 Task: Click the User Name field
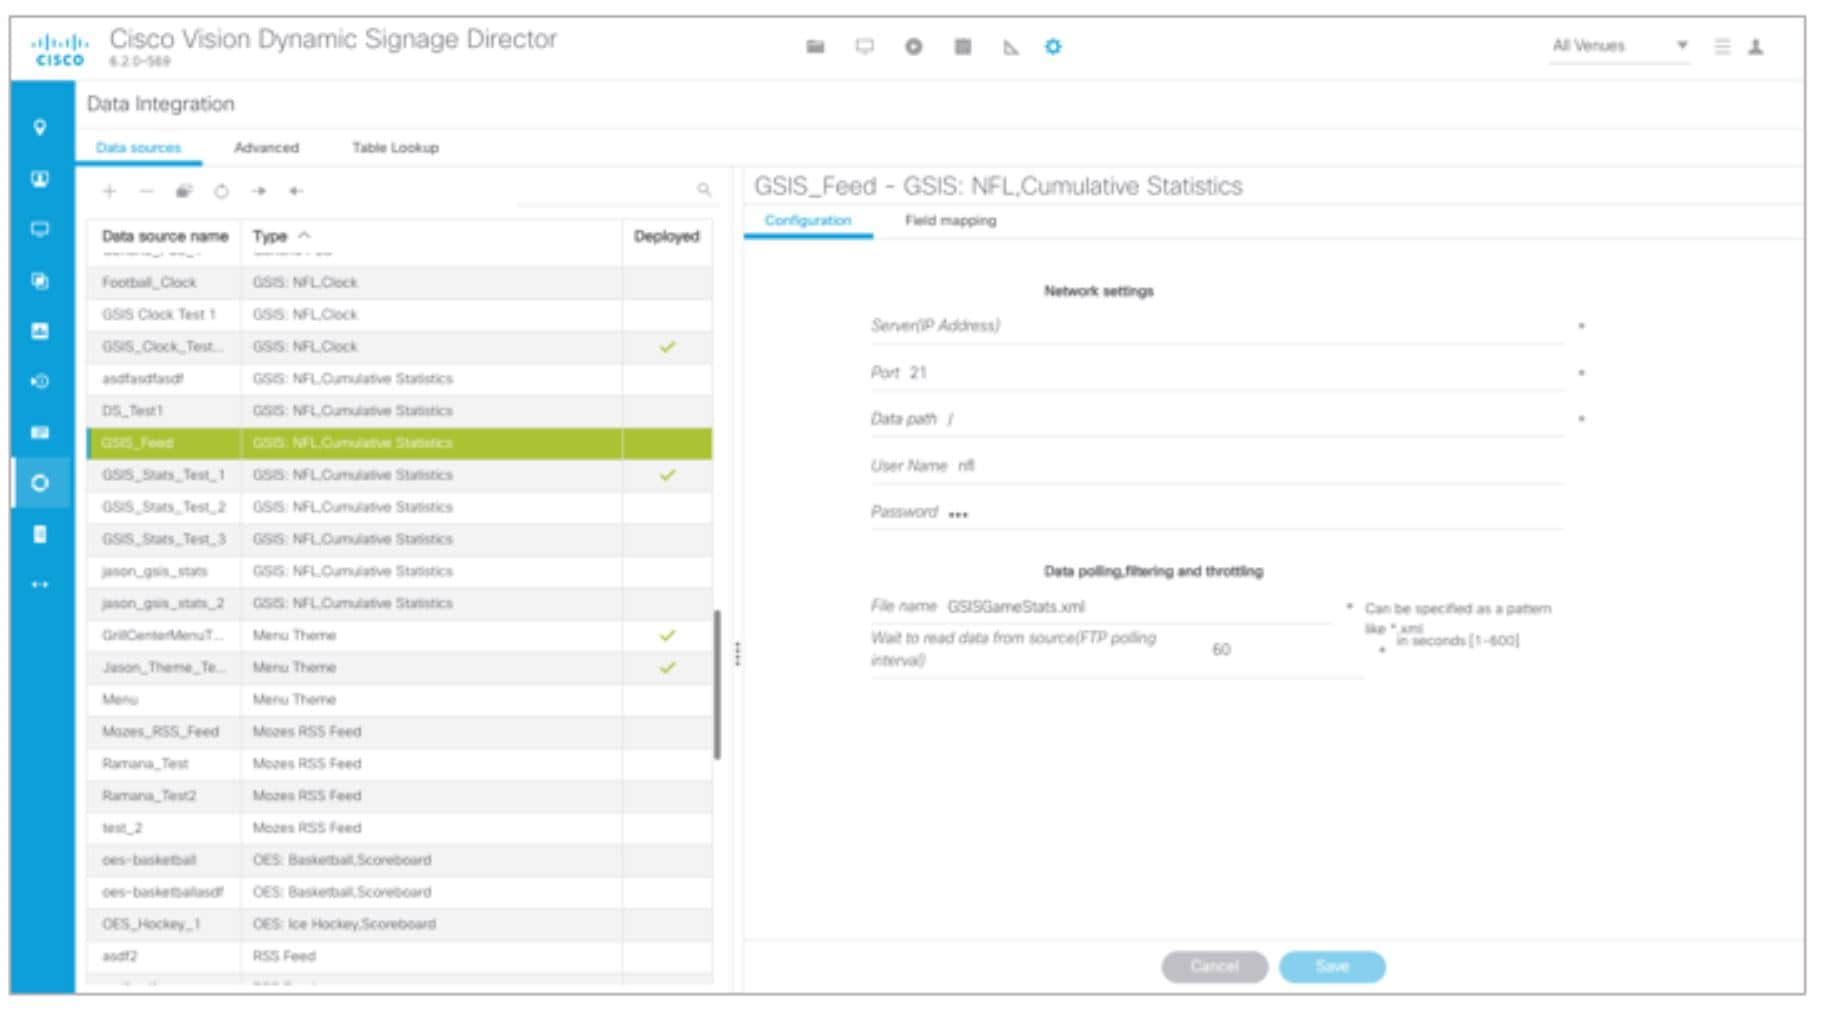(x=1217, y=466)
